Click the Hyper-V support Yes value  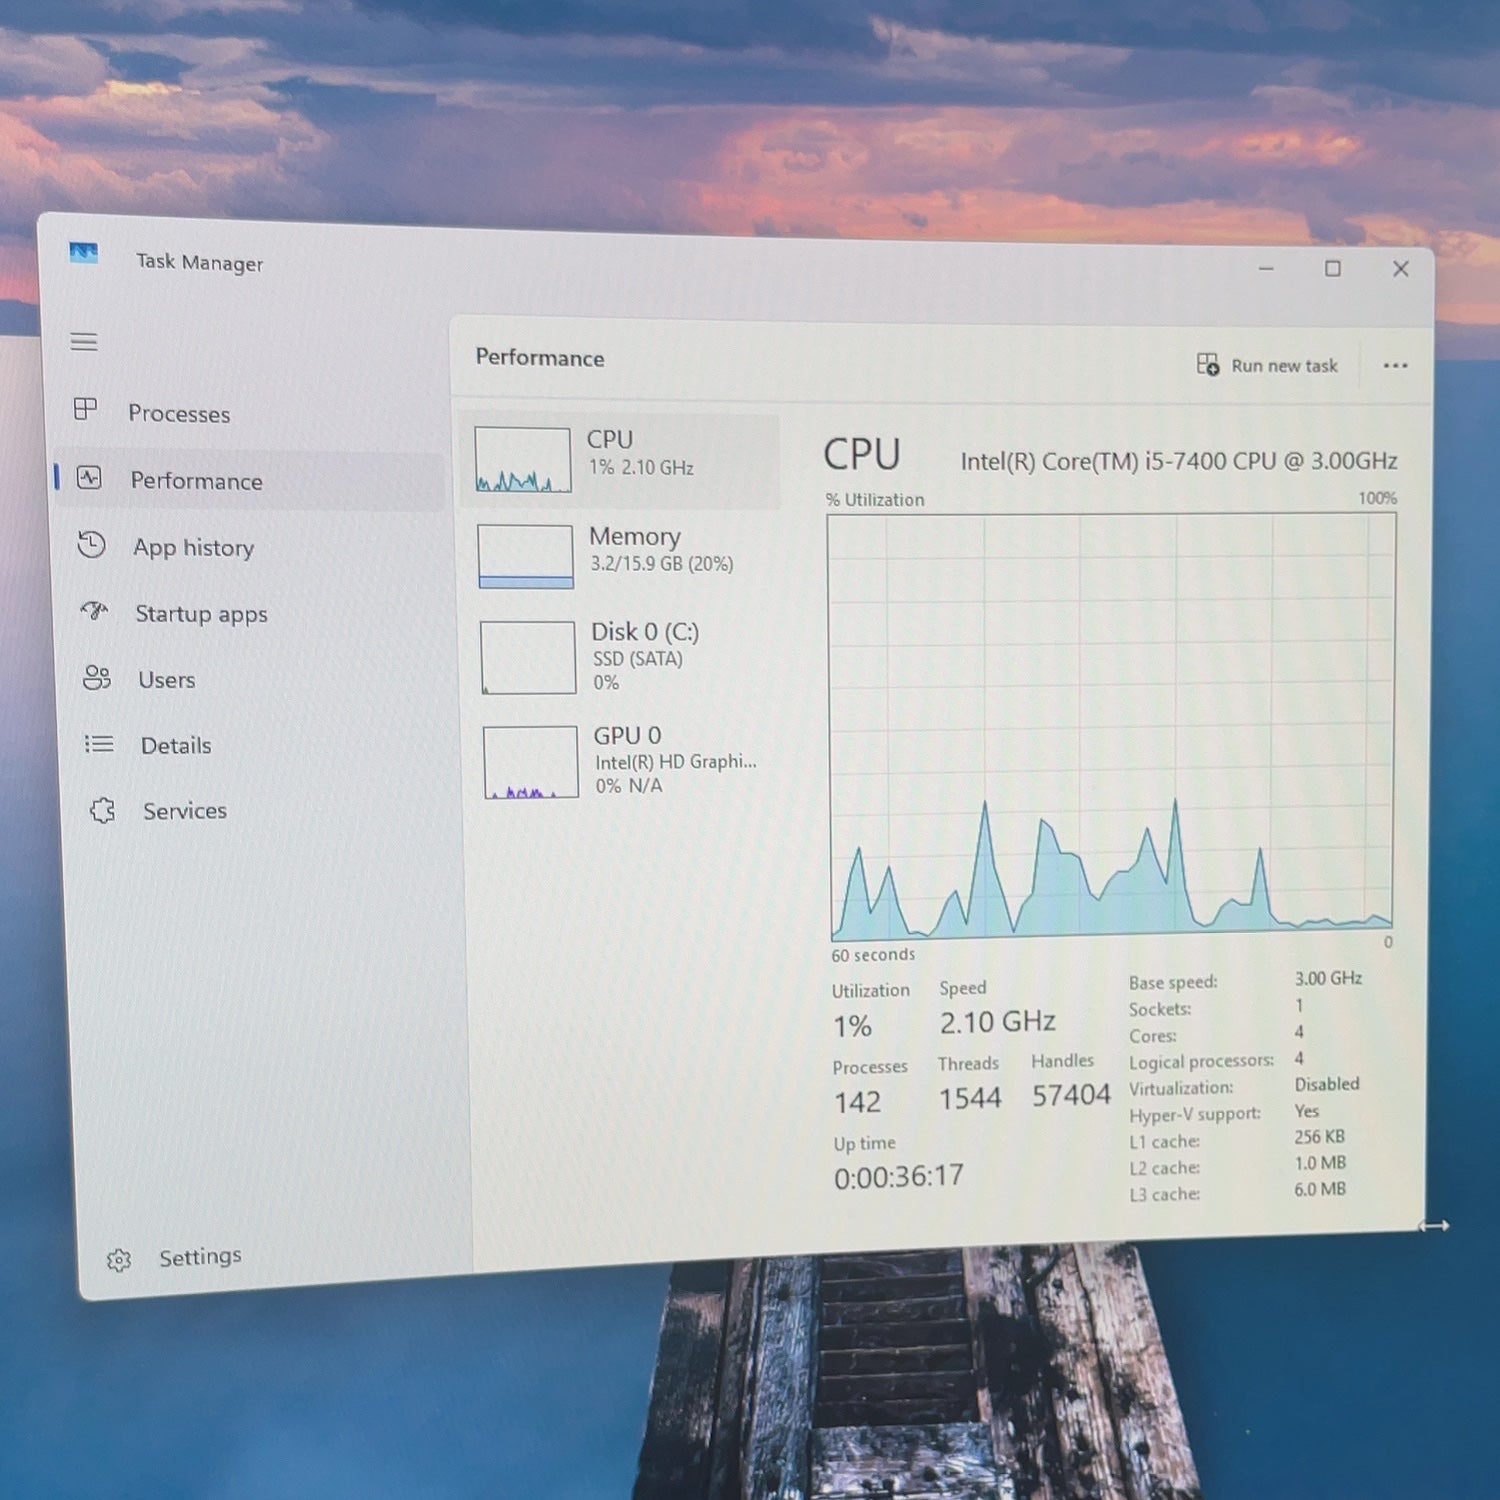[x=1307, y=1111]
